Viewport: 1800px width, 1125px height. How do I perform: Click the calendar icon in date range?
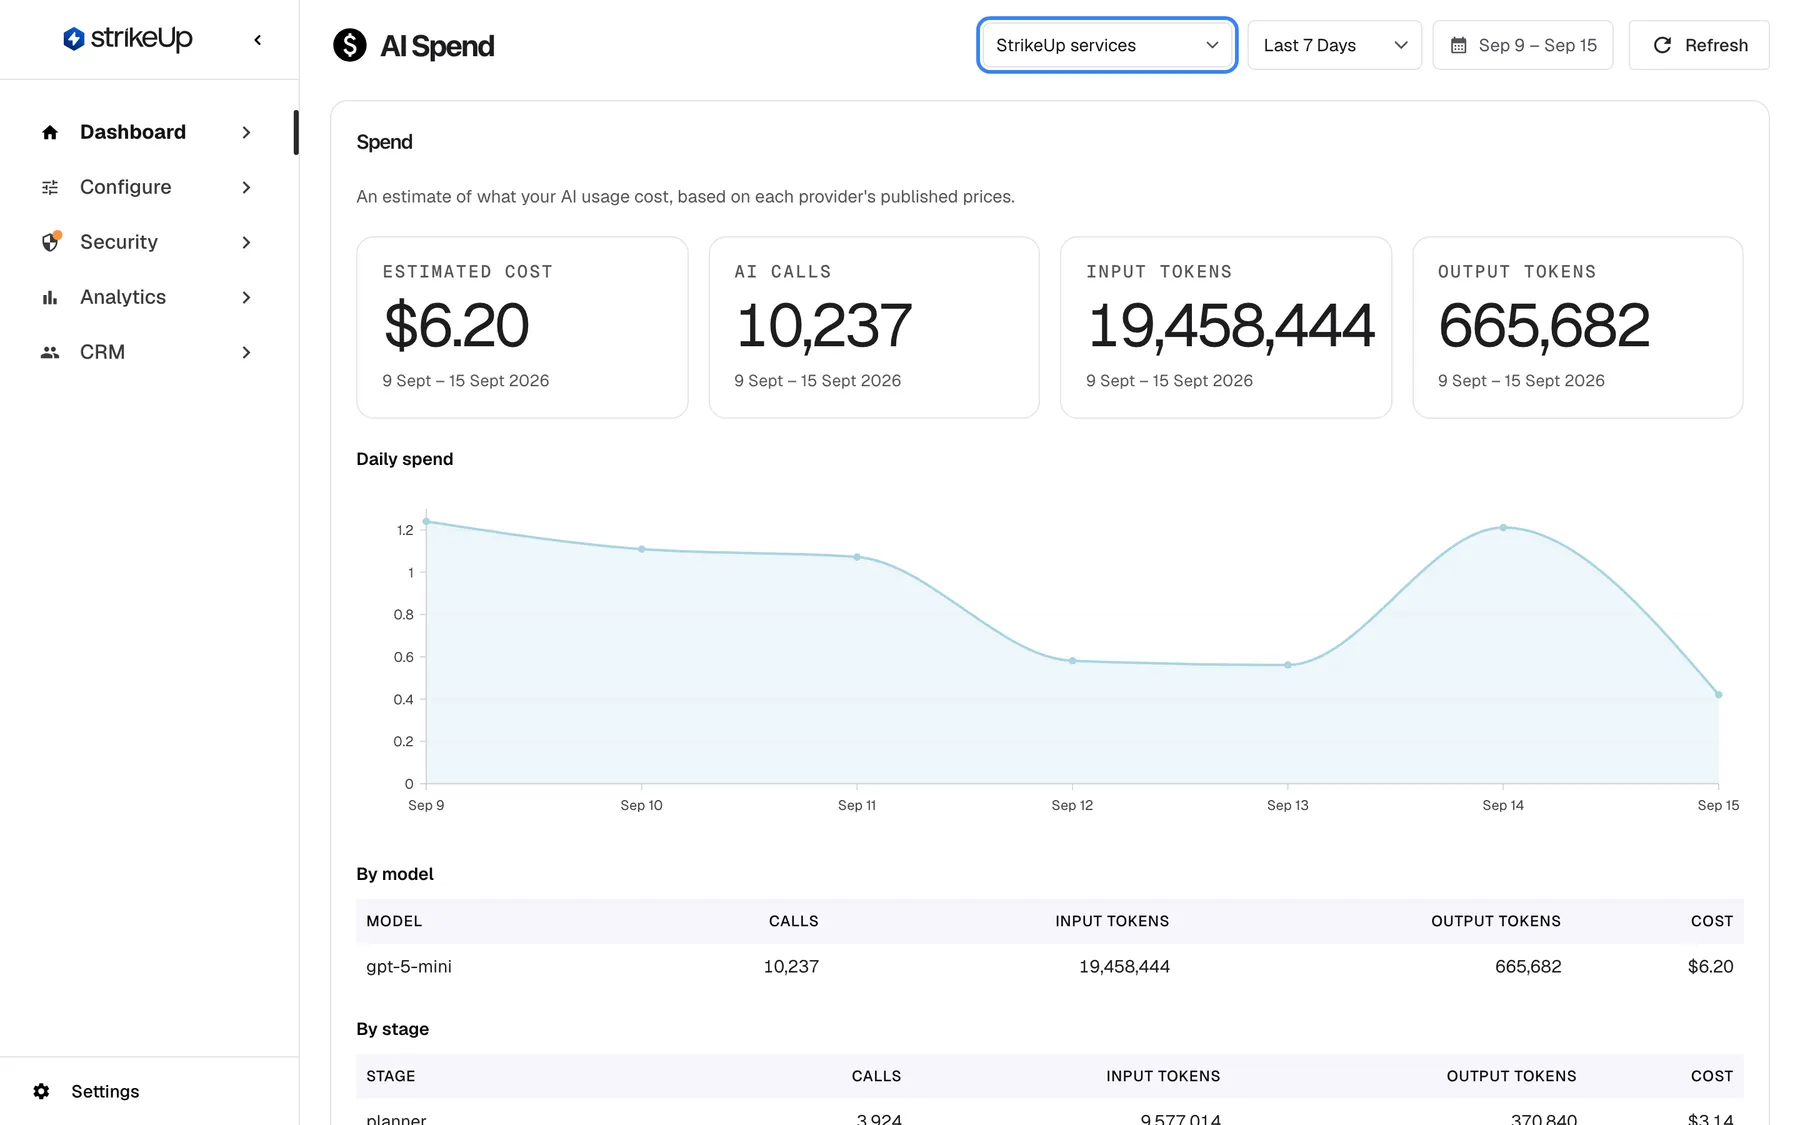1458,45
